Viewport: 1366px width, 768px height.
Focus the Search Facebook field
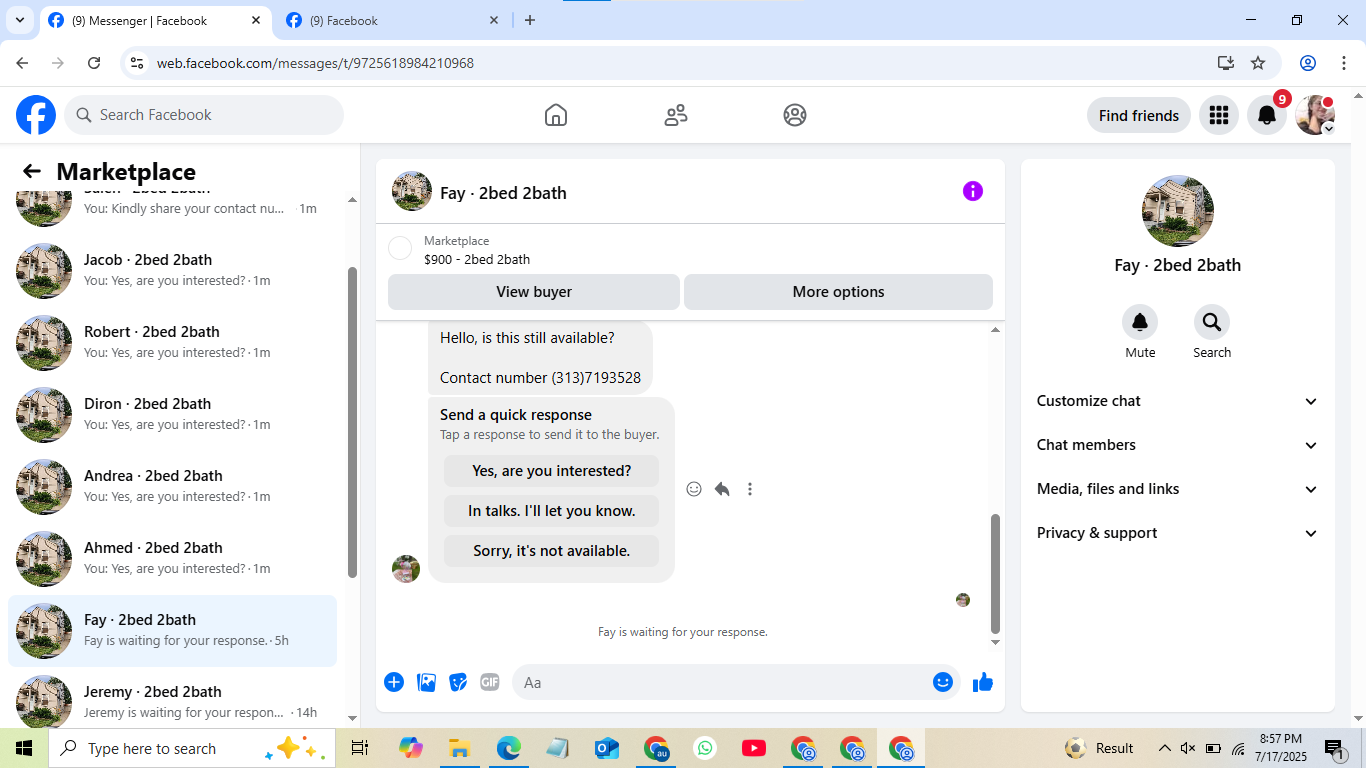(204, 115)
